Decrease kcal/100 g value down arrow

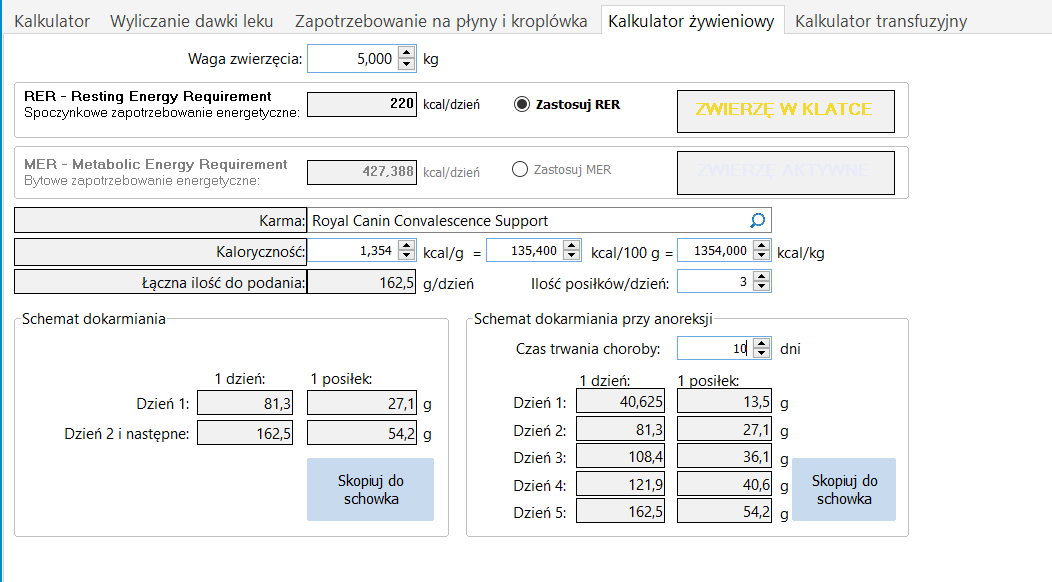[x=572, y=256]
